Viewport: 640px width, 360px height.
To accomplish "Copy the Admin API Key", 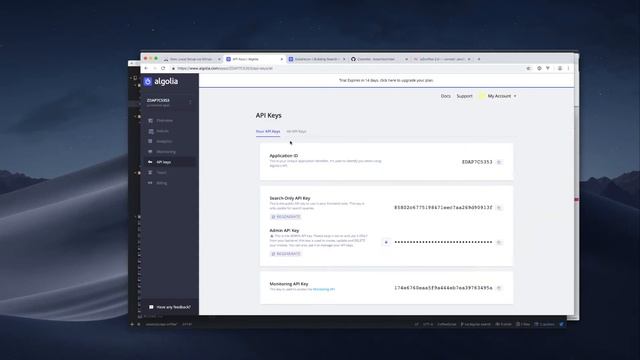I will tap(499, 242).
